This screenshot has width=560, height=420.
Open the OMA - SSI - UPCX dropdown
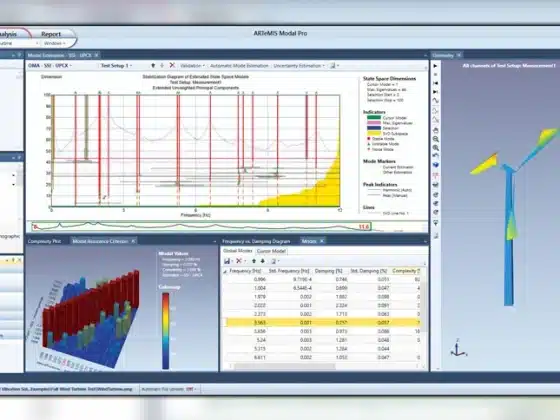50,66
